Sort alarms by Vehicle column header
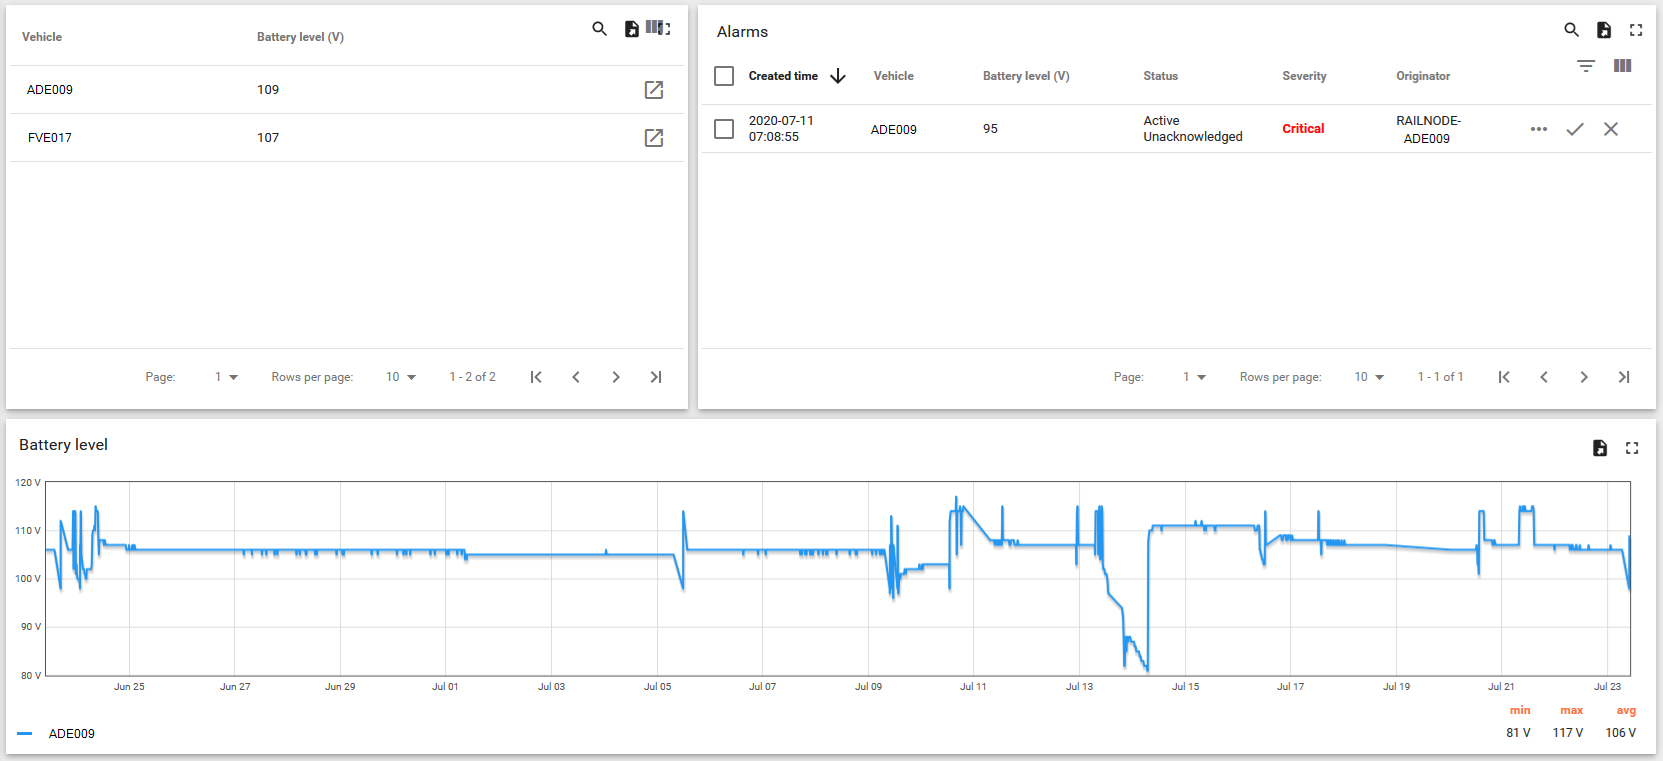This screenshot has width=1663, height=761. tap(893, 76)
